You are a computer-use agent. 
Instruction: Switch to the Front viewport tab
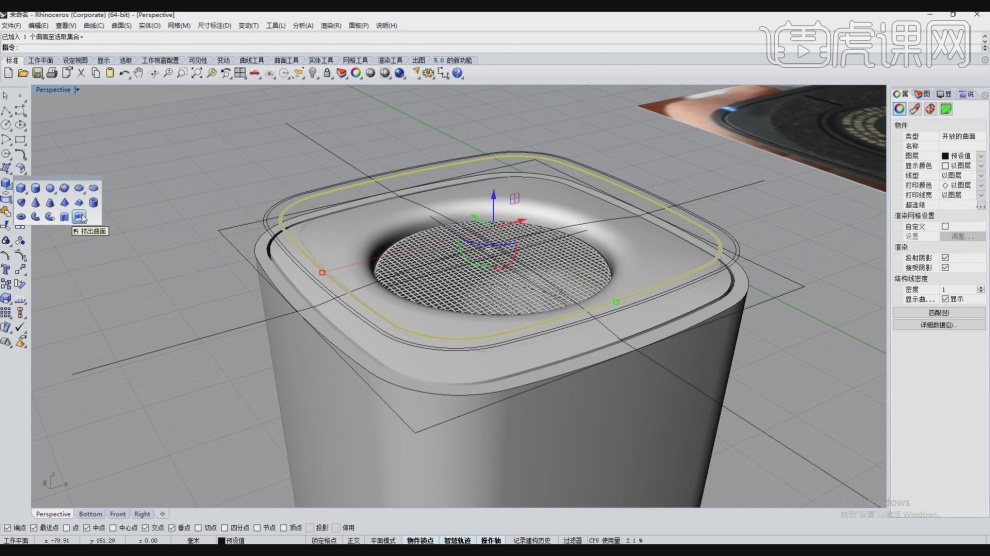click(x=117, y=514)
